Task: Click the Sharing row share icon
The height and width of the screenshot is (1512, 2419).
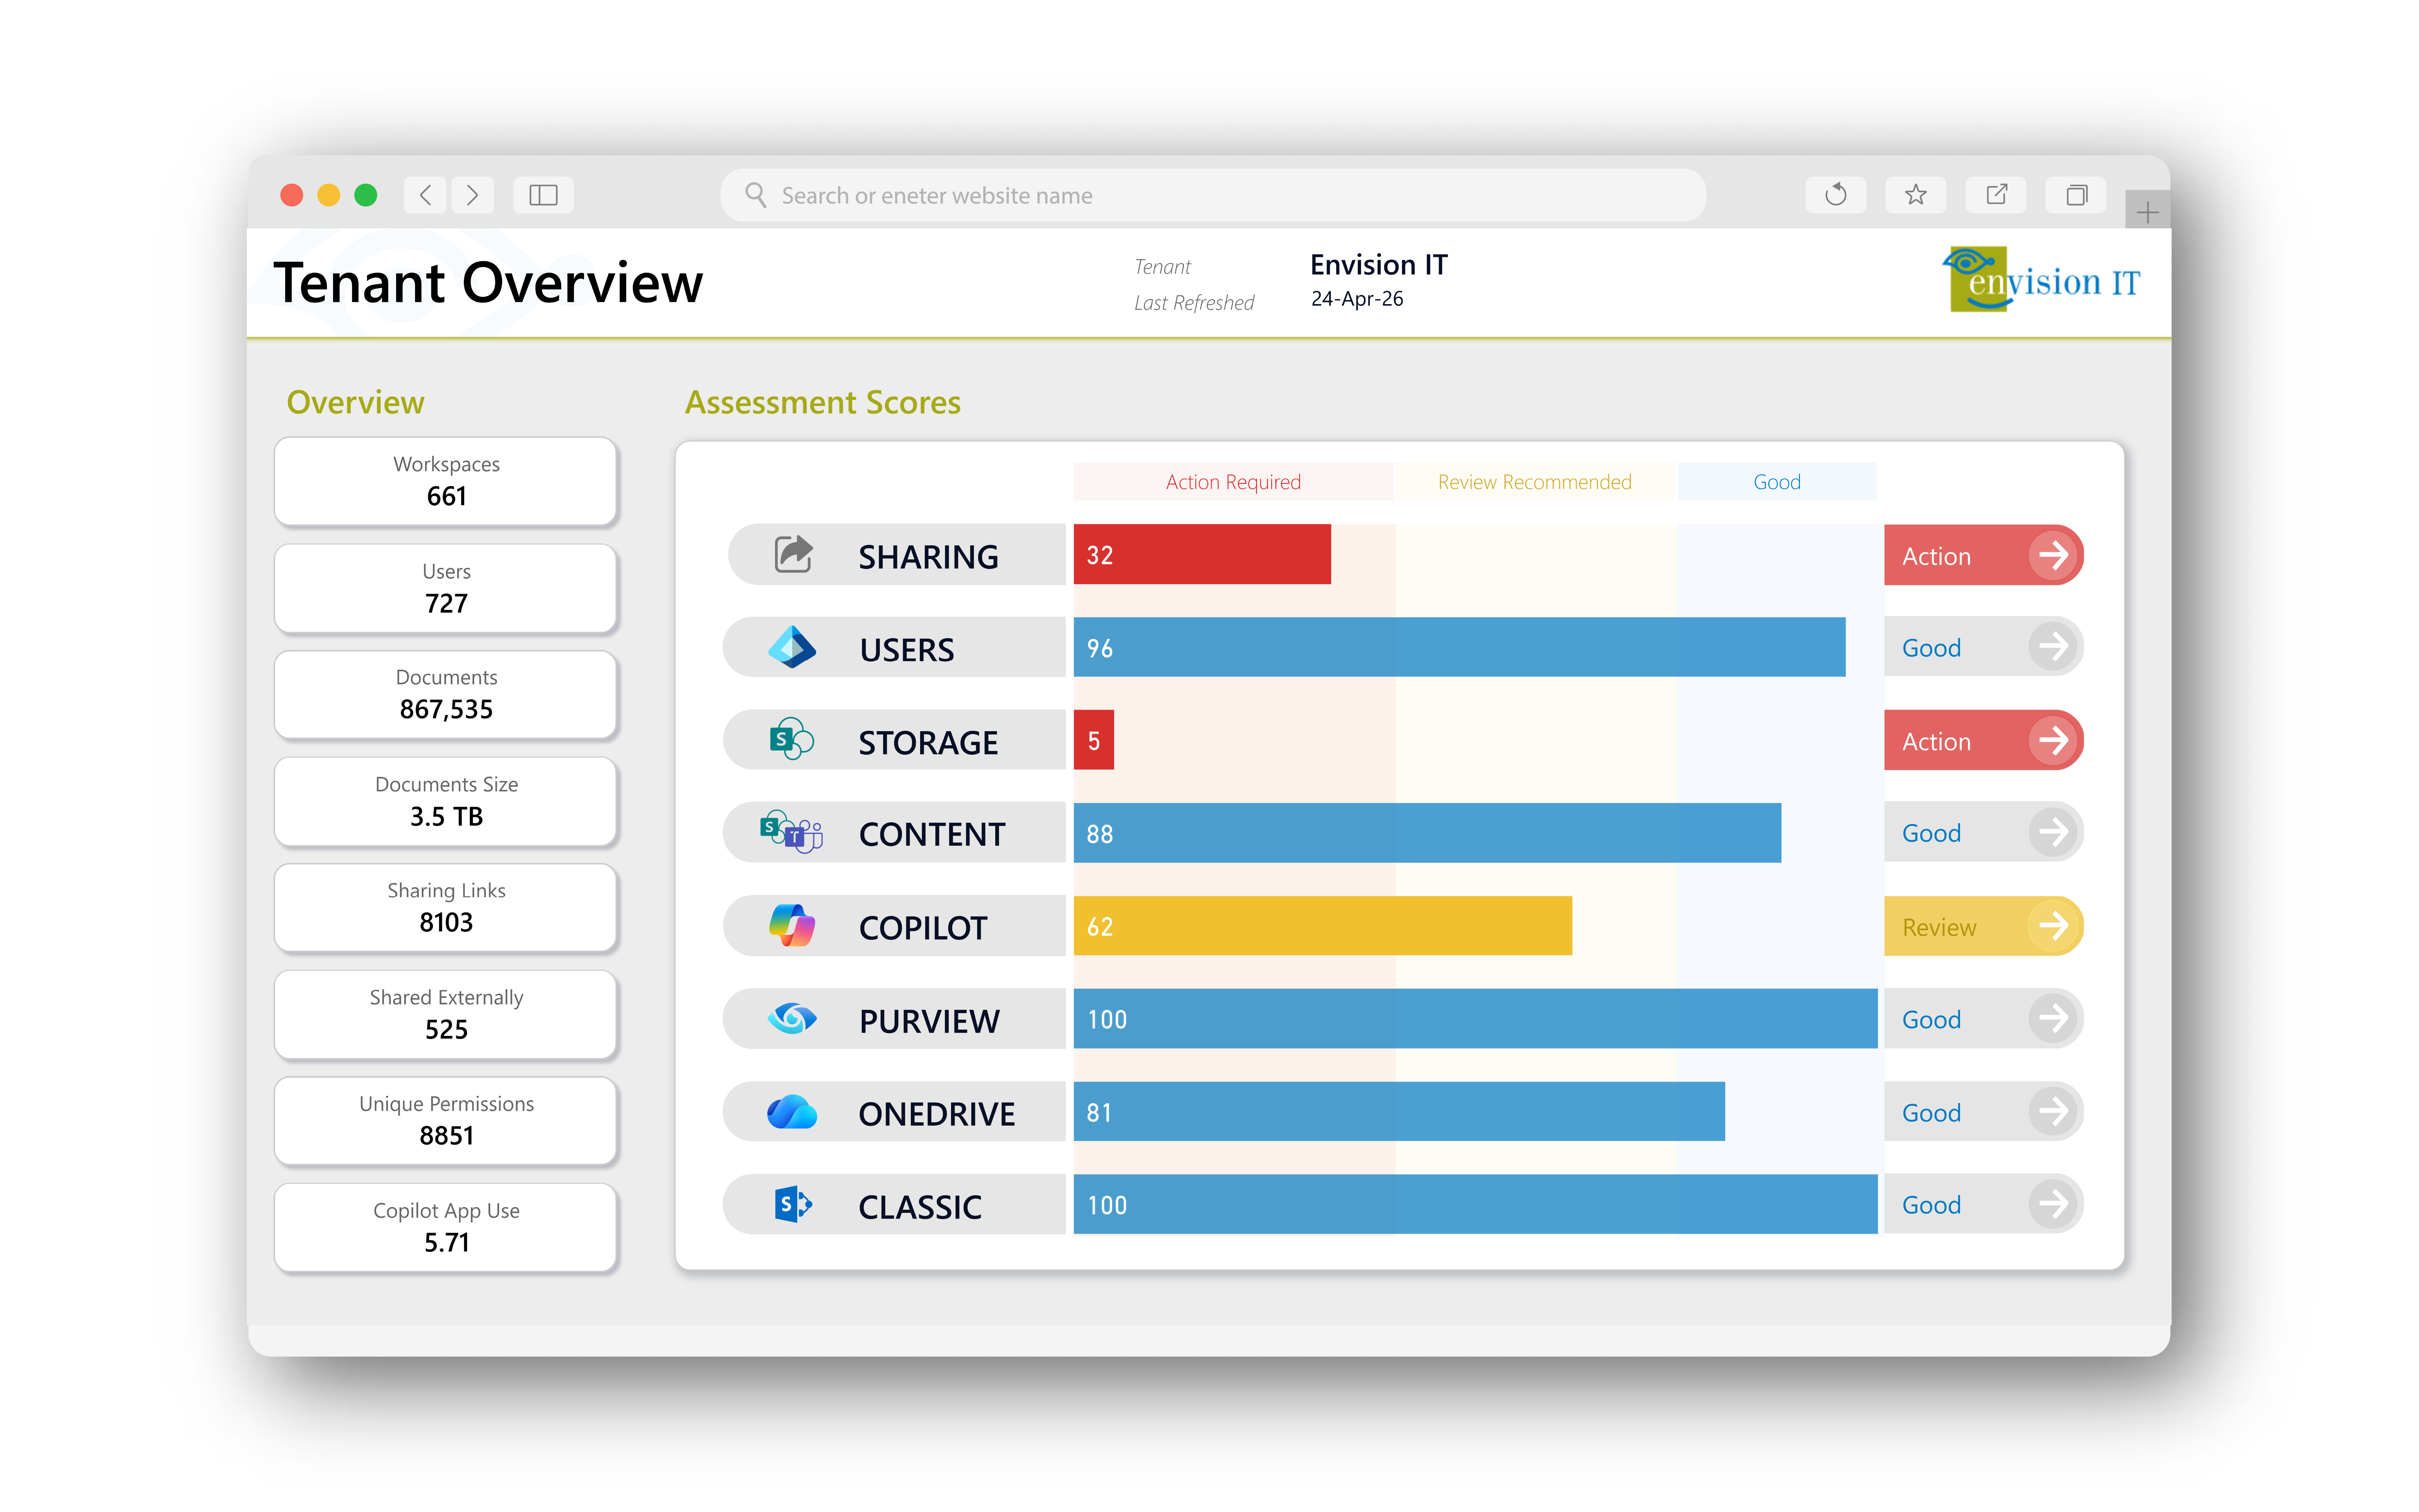Action: (x=793, y=554)
